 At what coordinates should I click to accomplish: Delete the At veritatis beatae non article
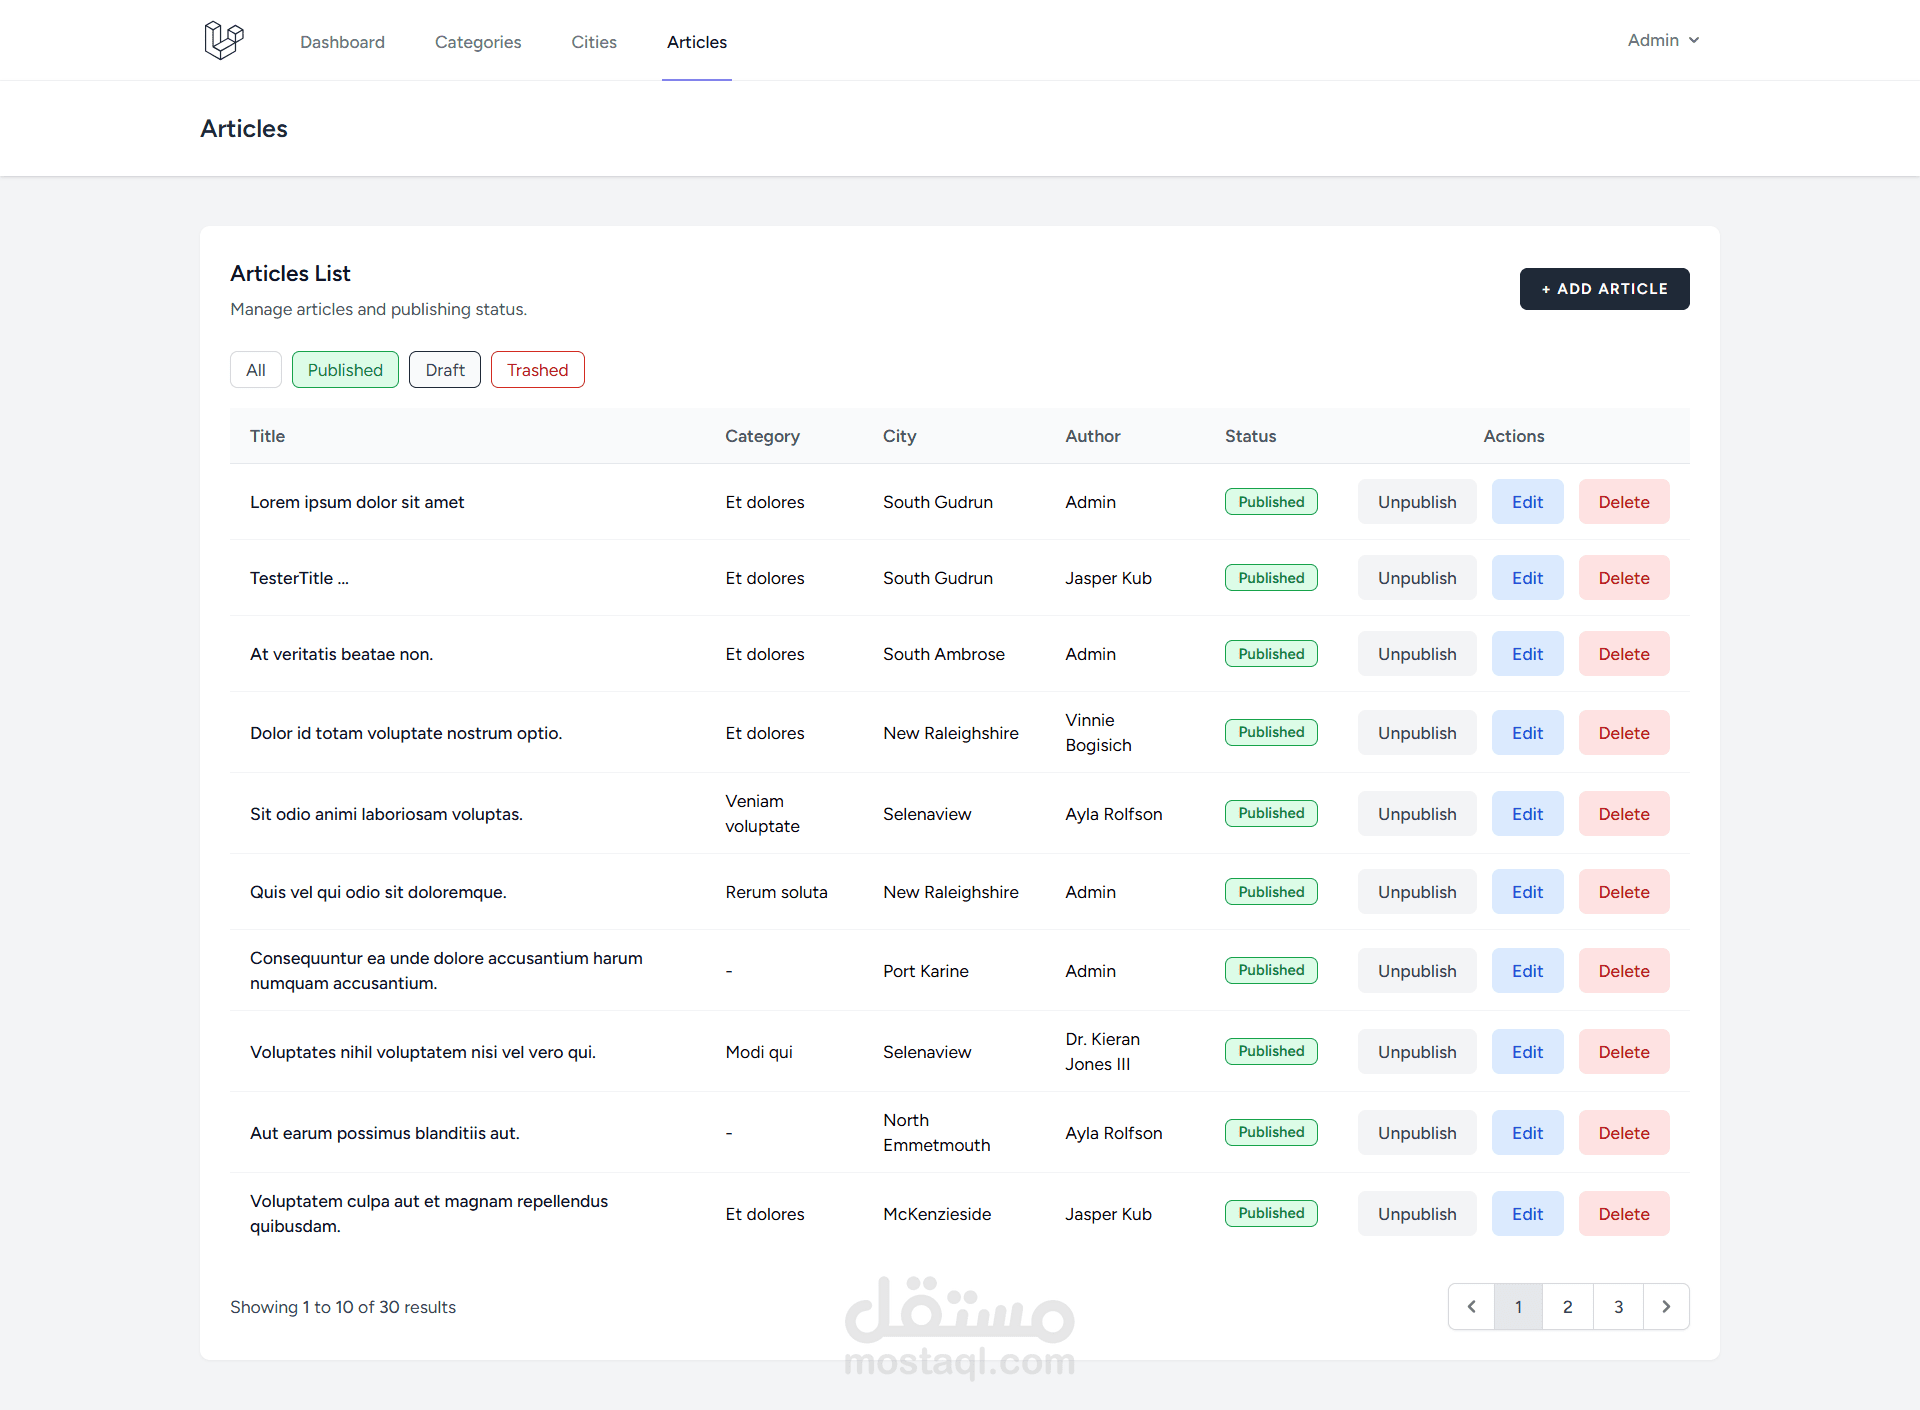click(1623, 654)
